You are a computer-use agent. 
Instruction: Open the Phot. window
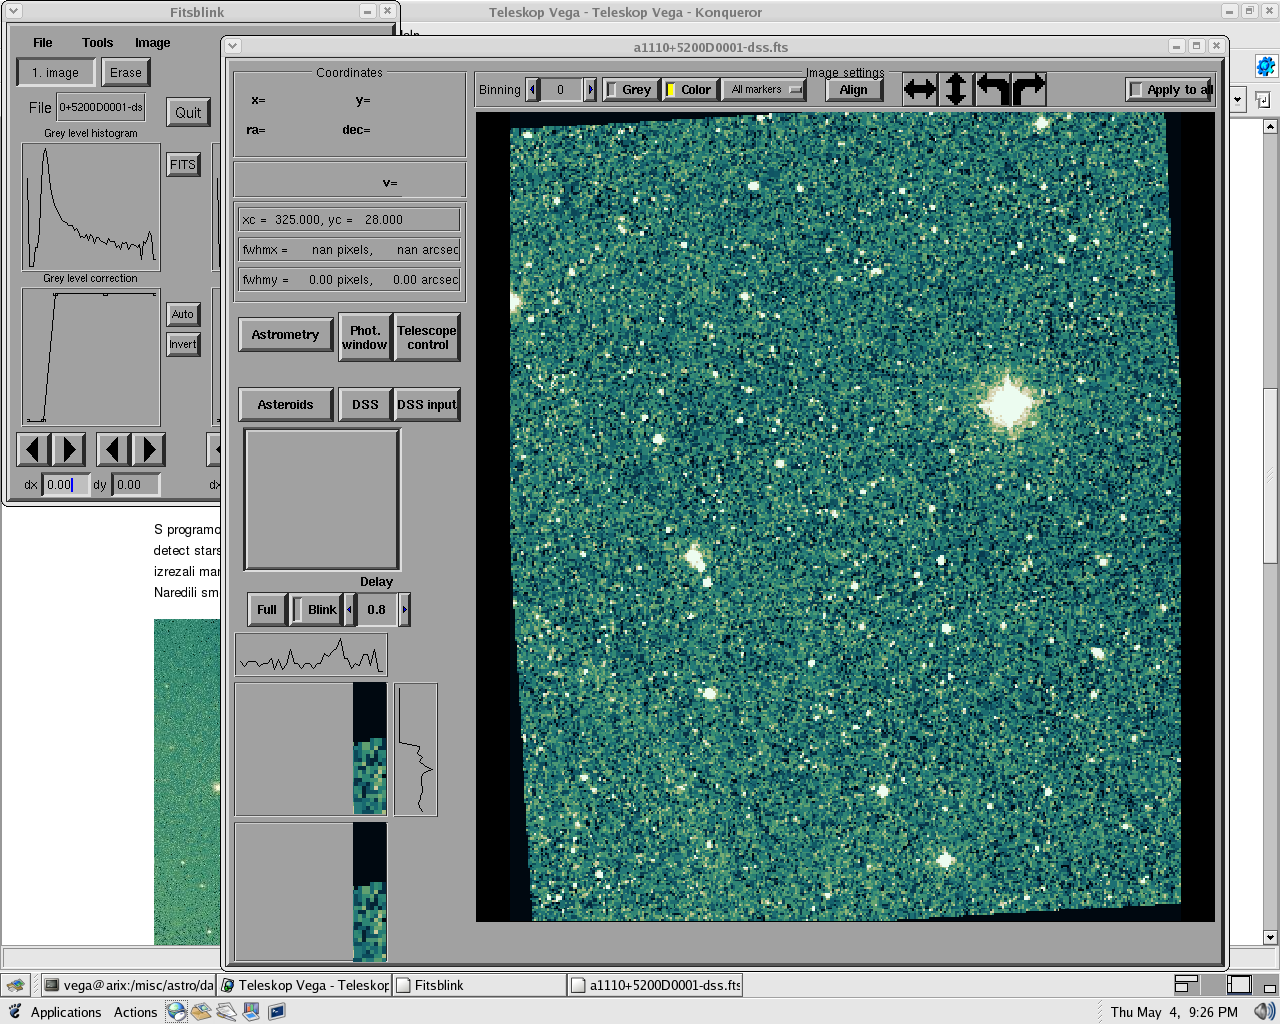[365, 337]
